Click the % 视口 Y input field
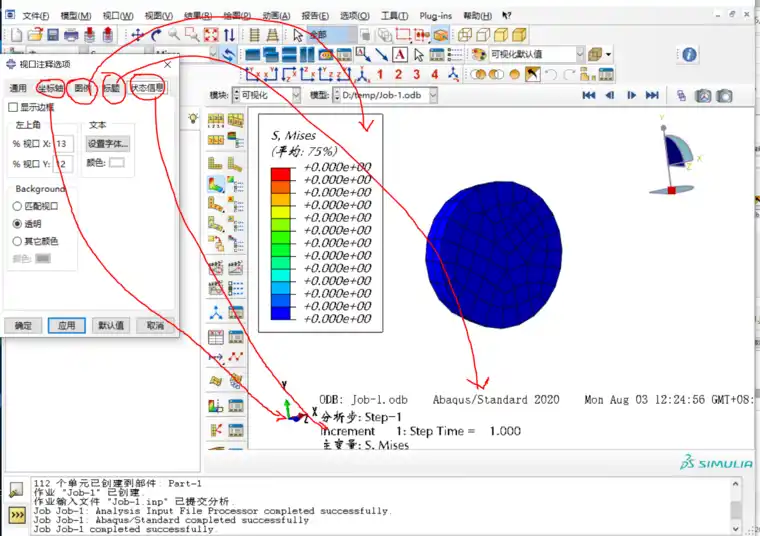 click(x=63, y=164)
